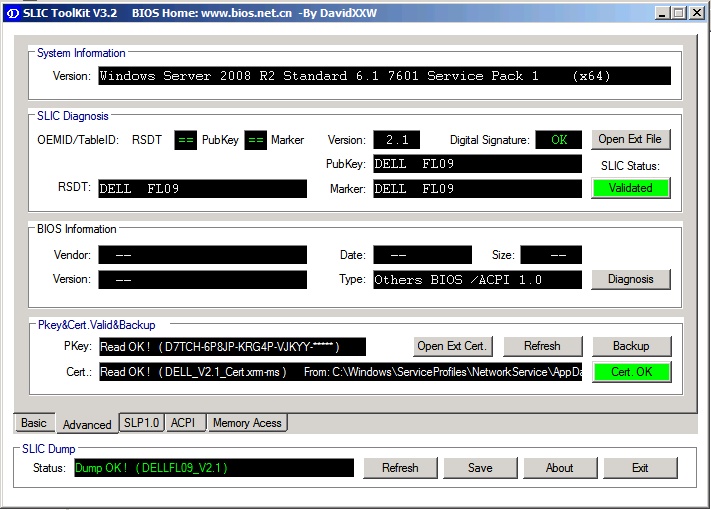
Task: Click the == indicator between PubKey and Marker
Action: pos(256,140)
